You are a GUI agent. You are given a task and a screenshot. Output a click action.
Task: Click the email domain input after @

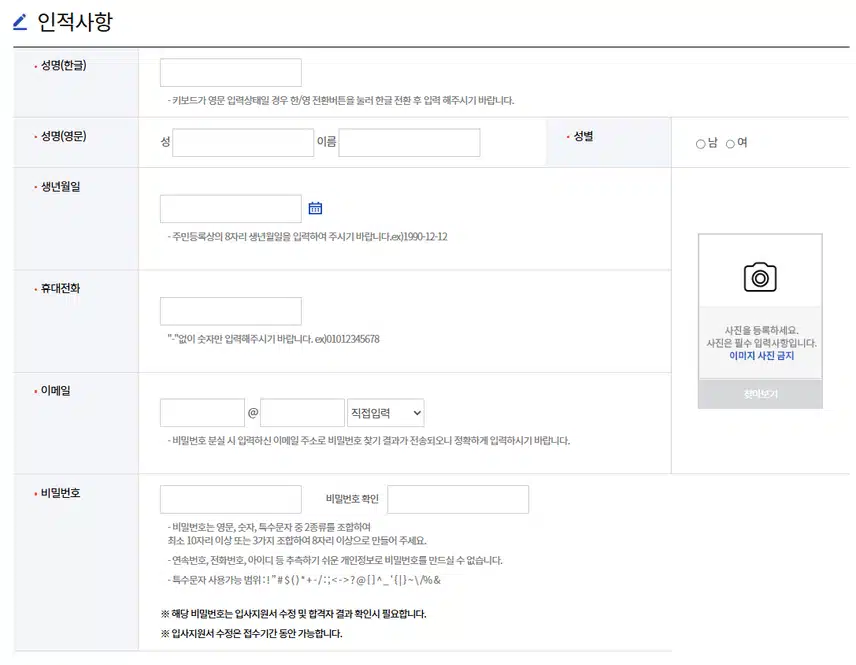coord(302,413)
